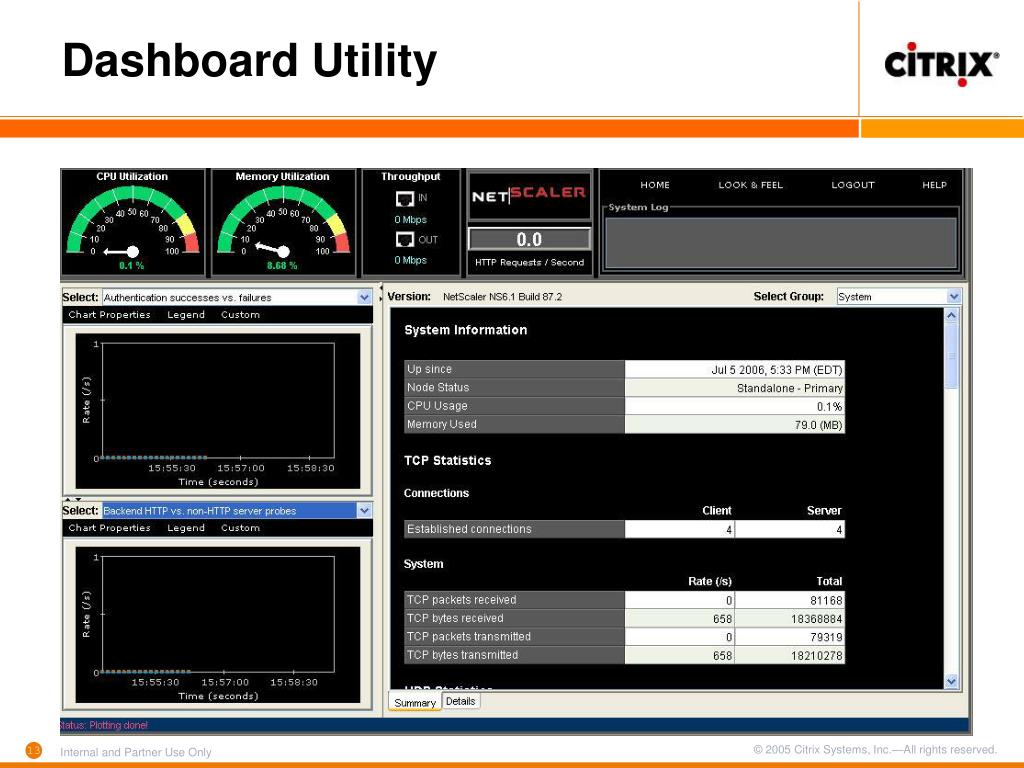Click the 'Standalone - Primary' value
1024x768 pixels.
tap(790, 388)
